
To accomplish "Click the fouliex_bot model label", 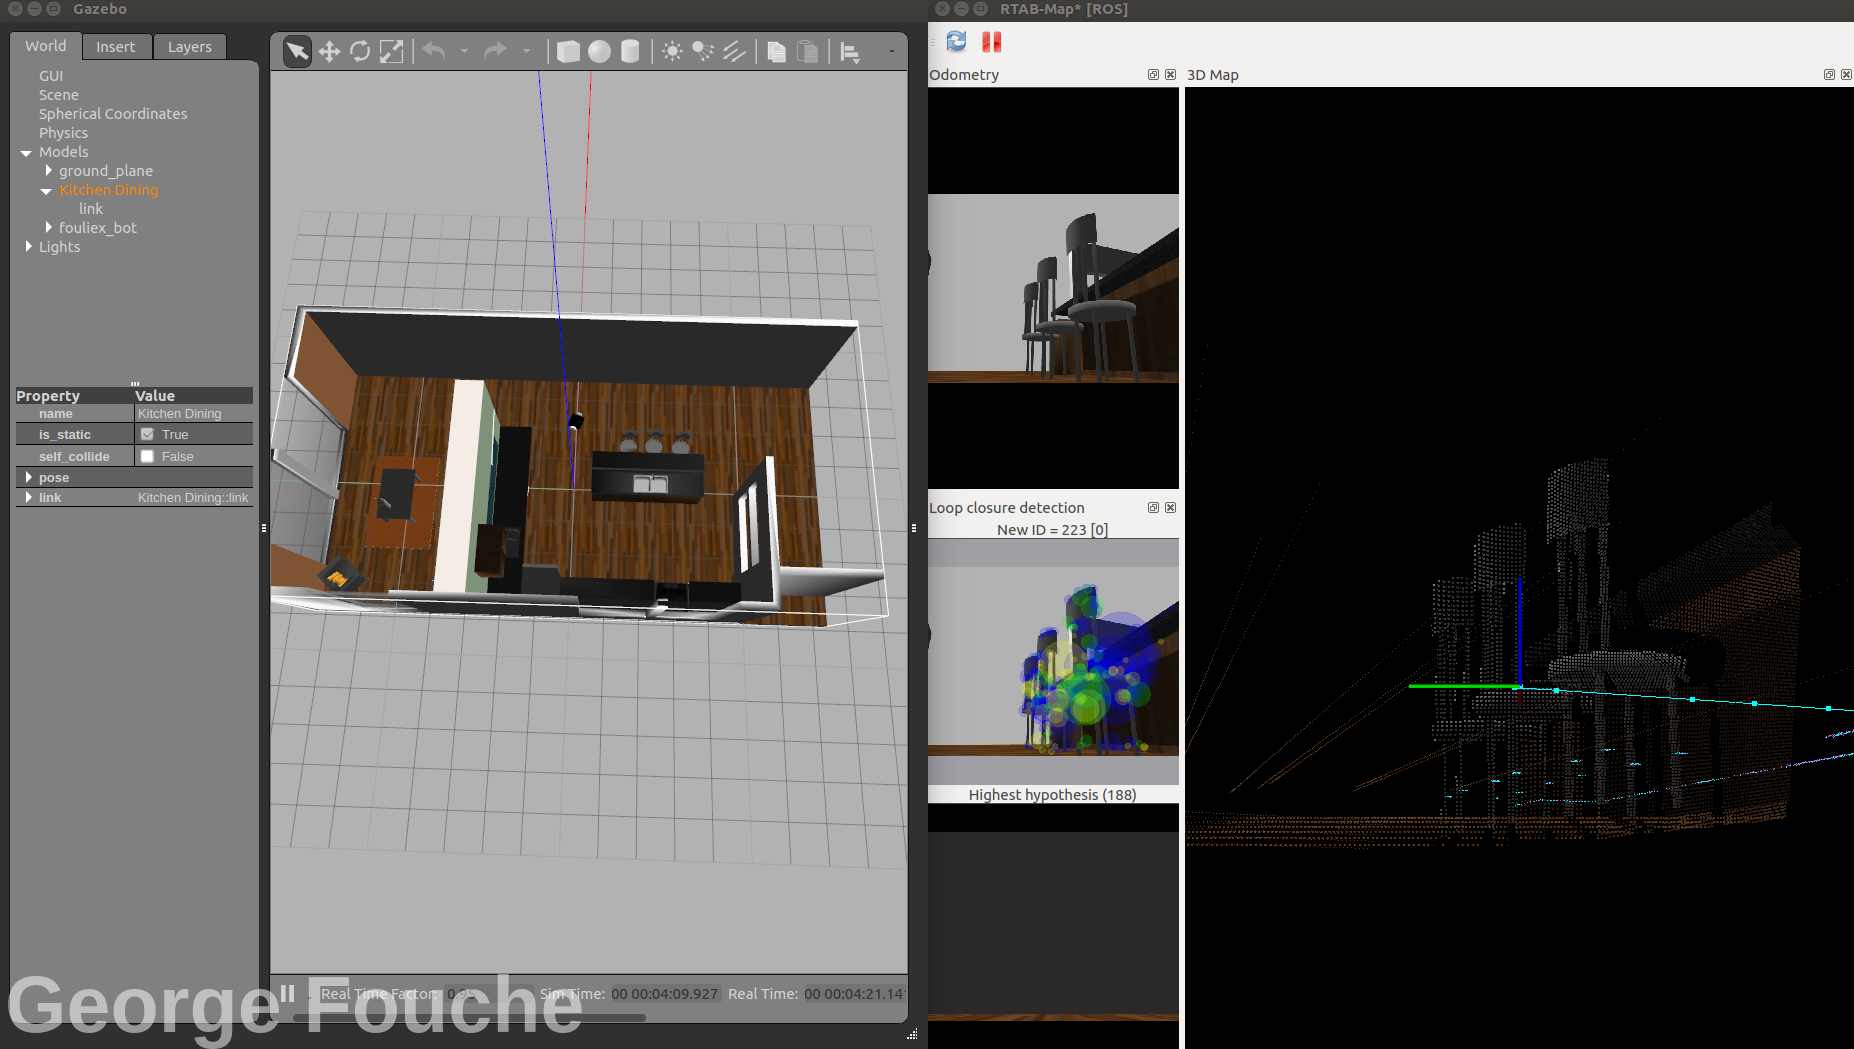I will point(98,228).
